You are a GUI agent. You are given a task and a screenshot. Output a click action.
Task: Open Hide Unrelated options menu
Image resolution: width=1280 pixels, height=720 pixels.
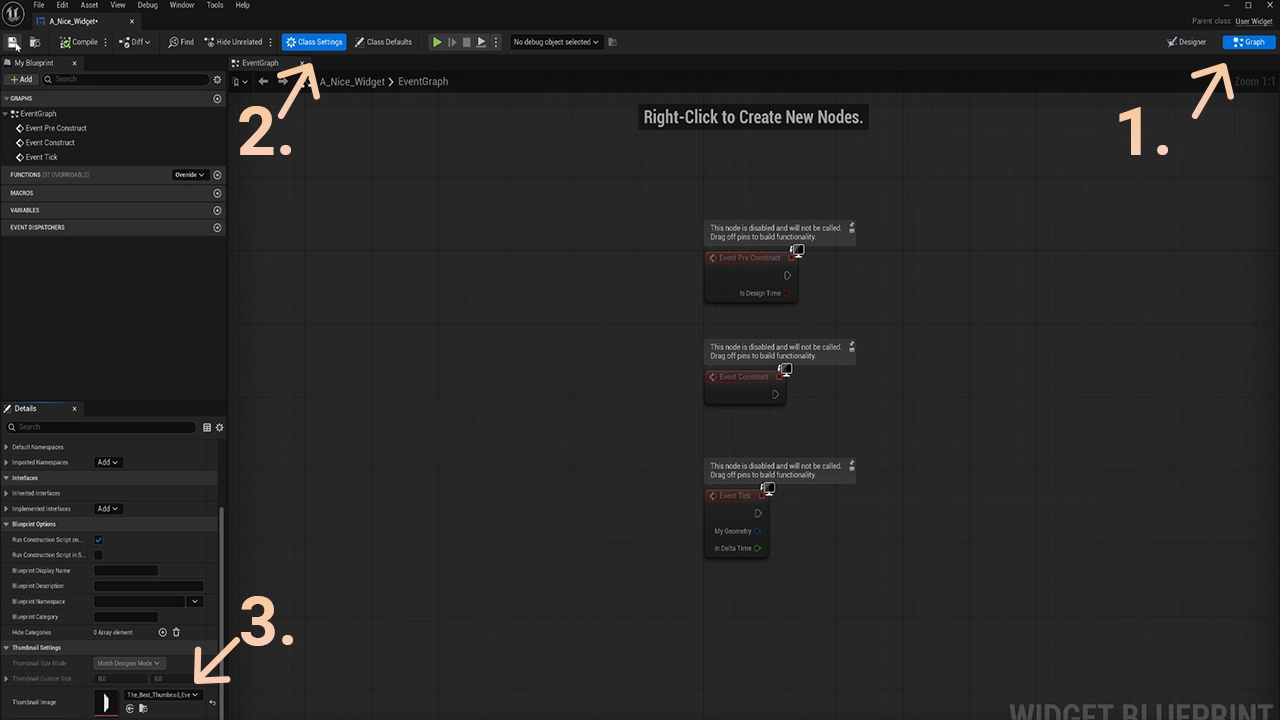tap(271, 42)
